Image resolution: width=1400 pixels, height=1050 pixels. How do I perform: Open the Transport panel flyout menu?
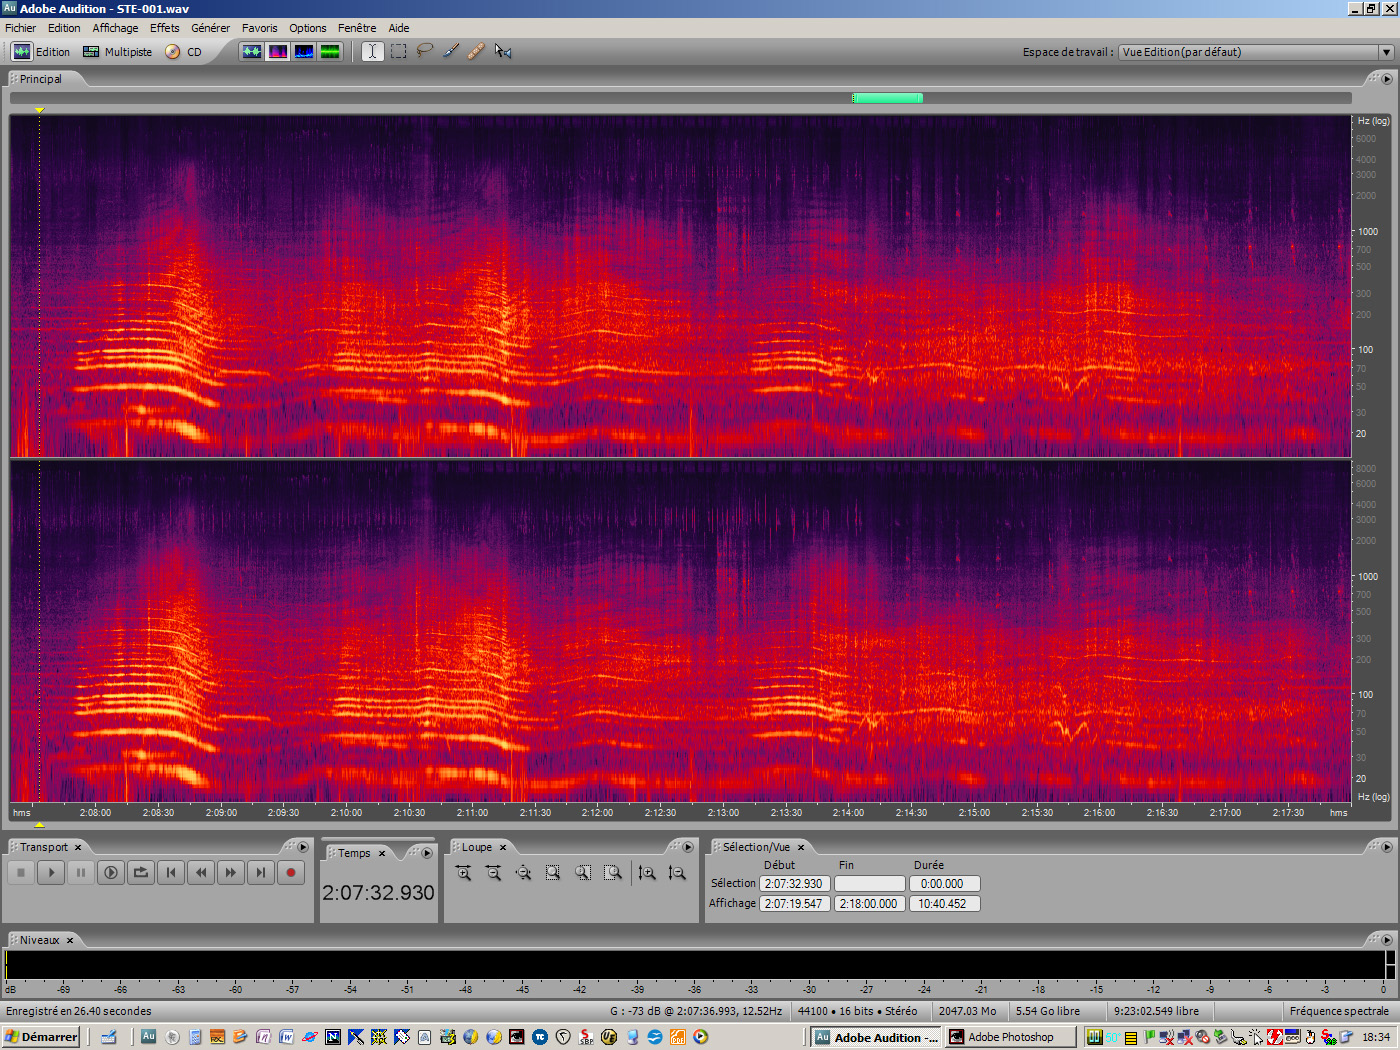click(303, 847)
